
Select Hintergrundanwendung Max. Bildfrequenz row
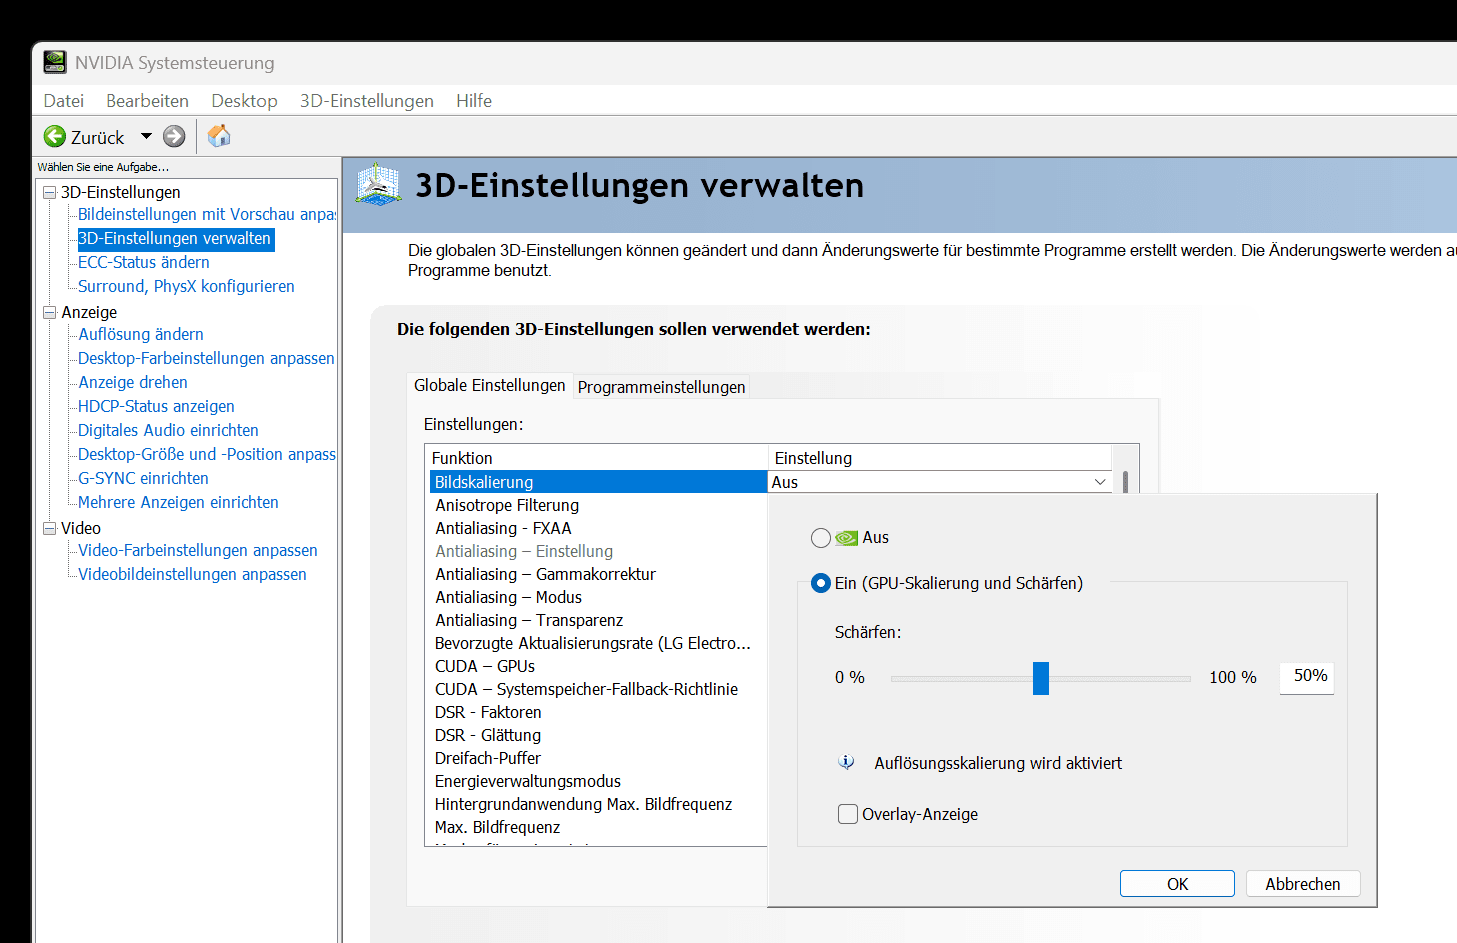coord(598,804)
